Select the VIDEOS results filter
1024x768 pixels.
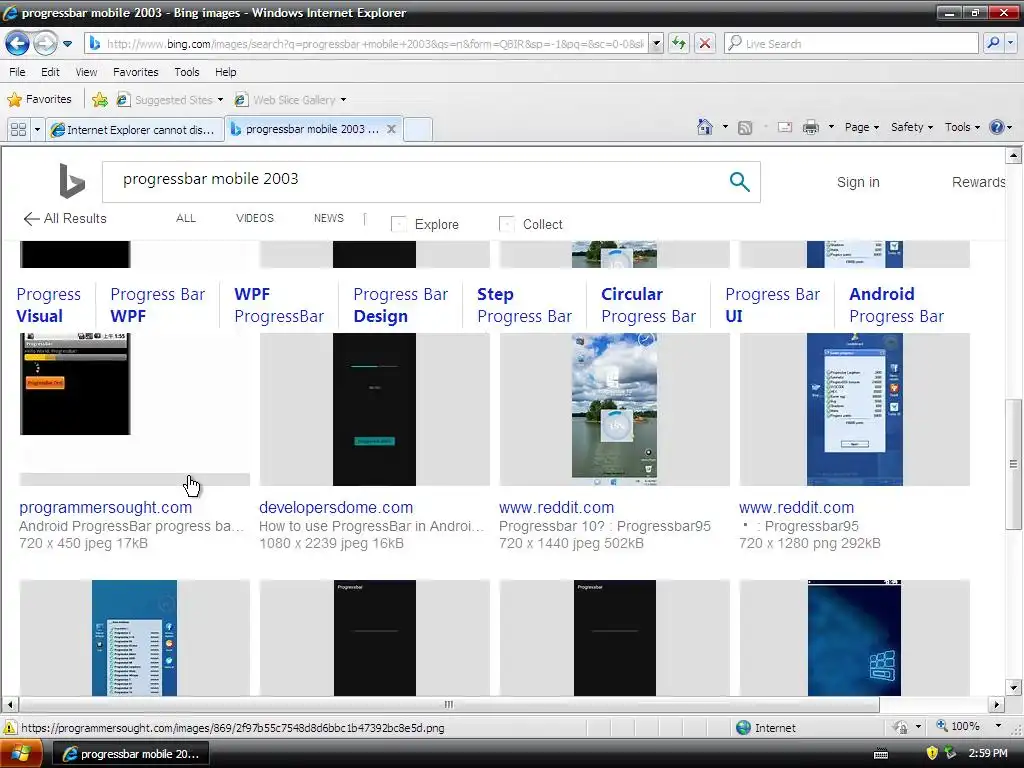pos(255,218)
